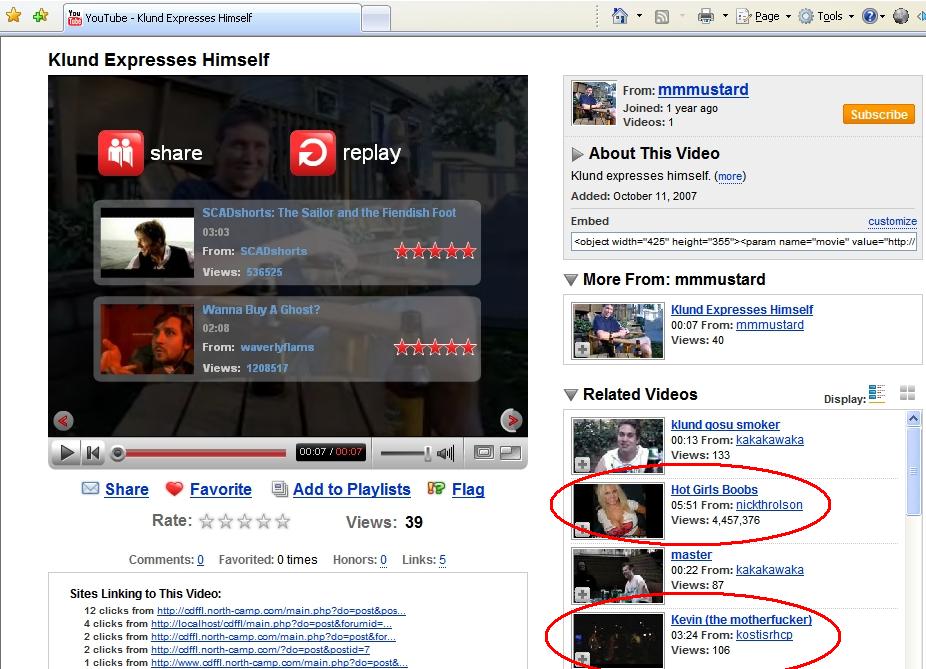Open the klund gosu smoker video link

(725, 425)
